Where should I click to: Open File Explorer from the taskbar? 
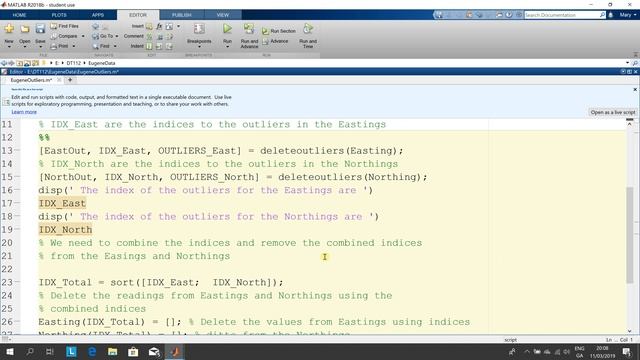click(113, 351)
